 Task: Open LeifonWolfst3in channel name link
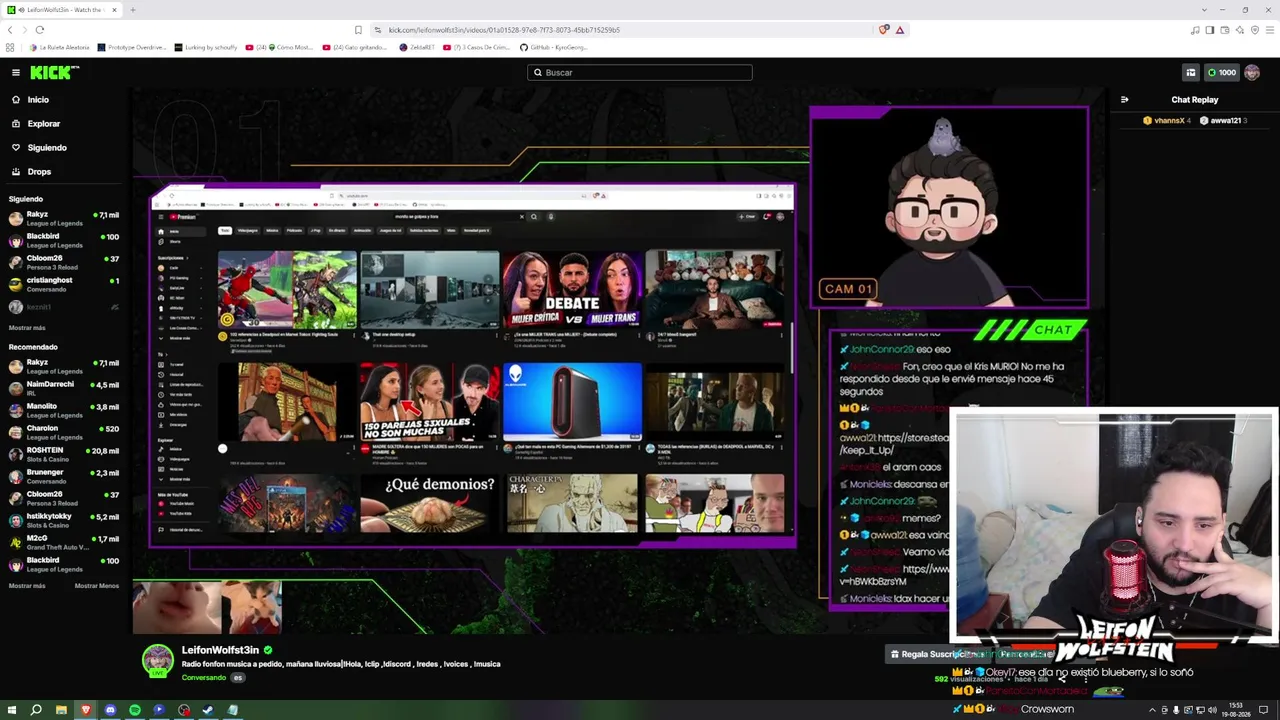tap(220, 650)
